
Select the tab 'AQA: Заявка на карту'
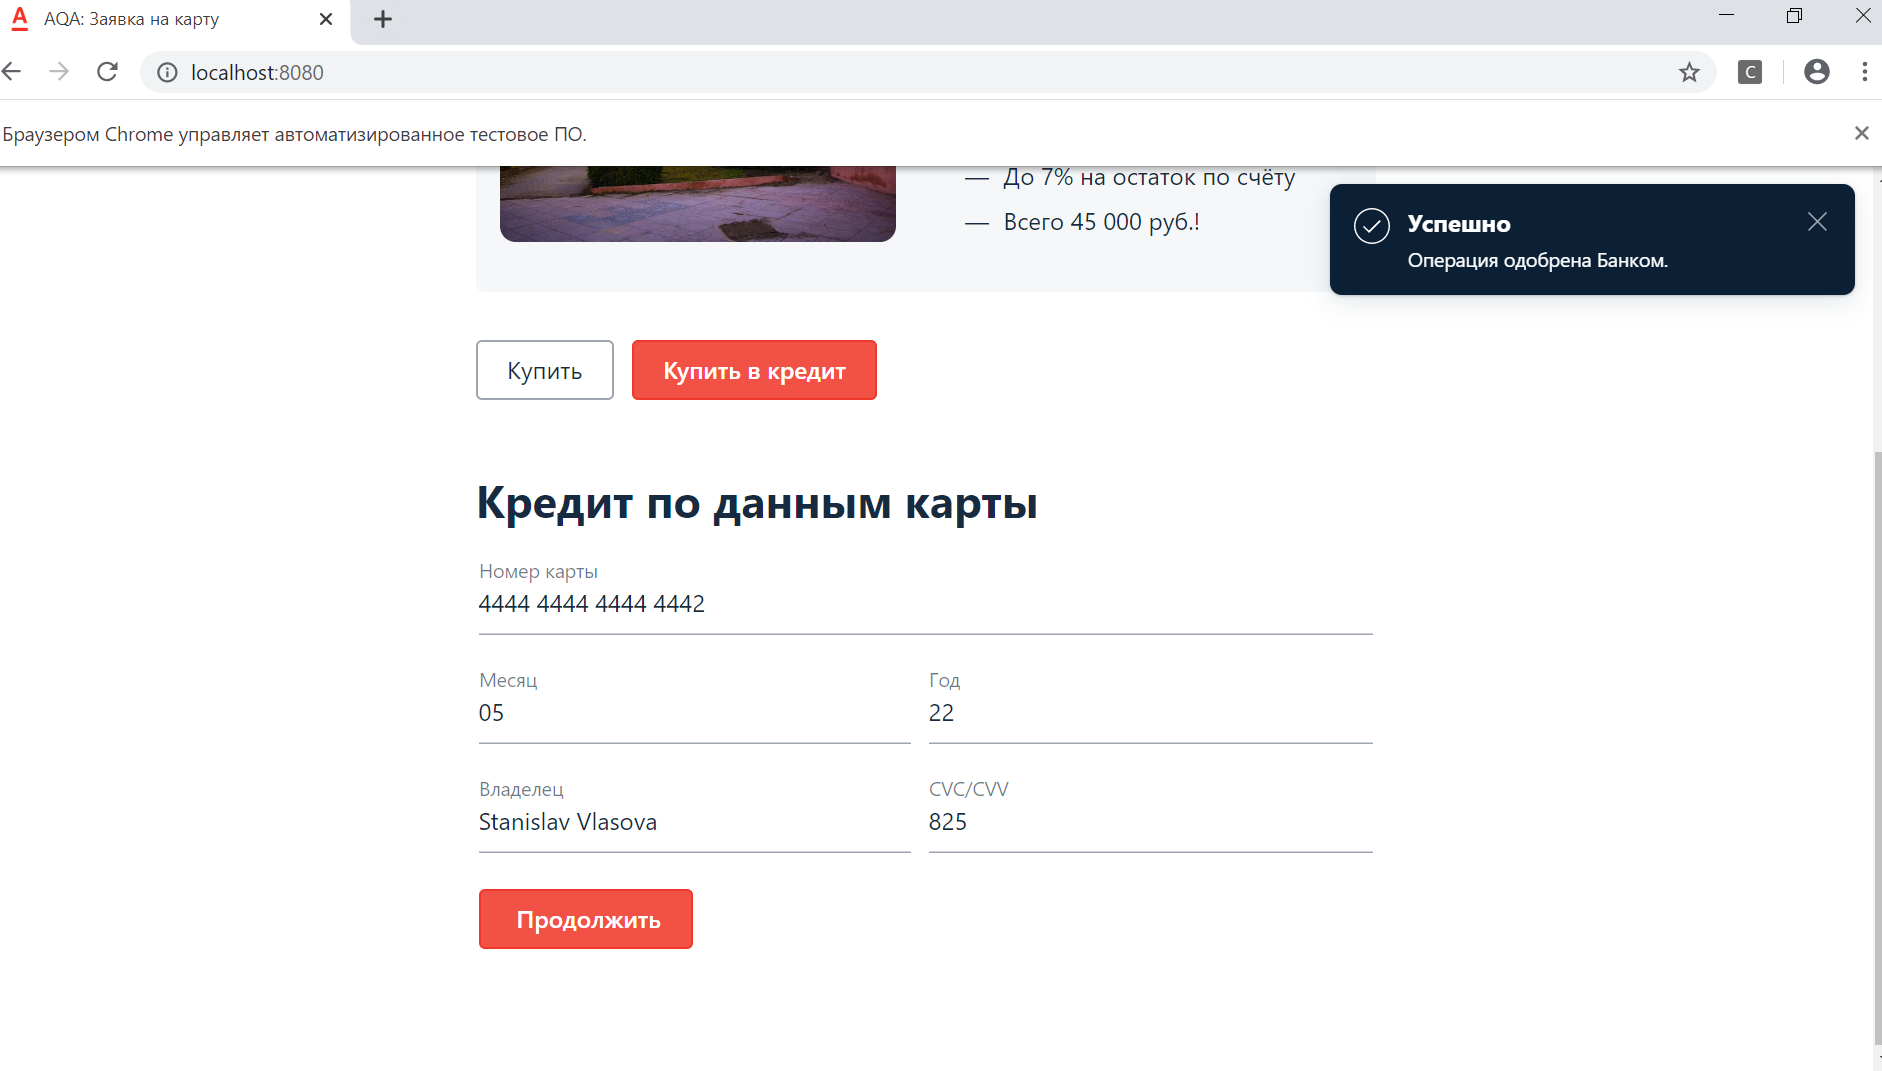point(150,19)
